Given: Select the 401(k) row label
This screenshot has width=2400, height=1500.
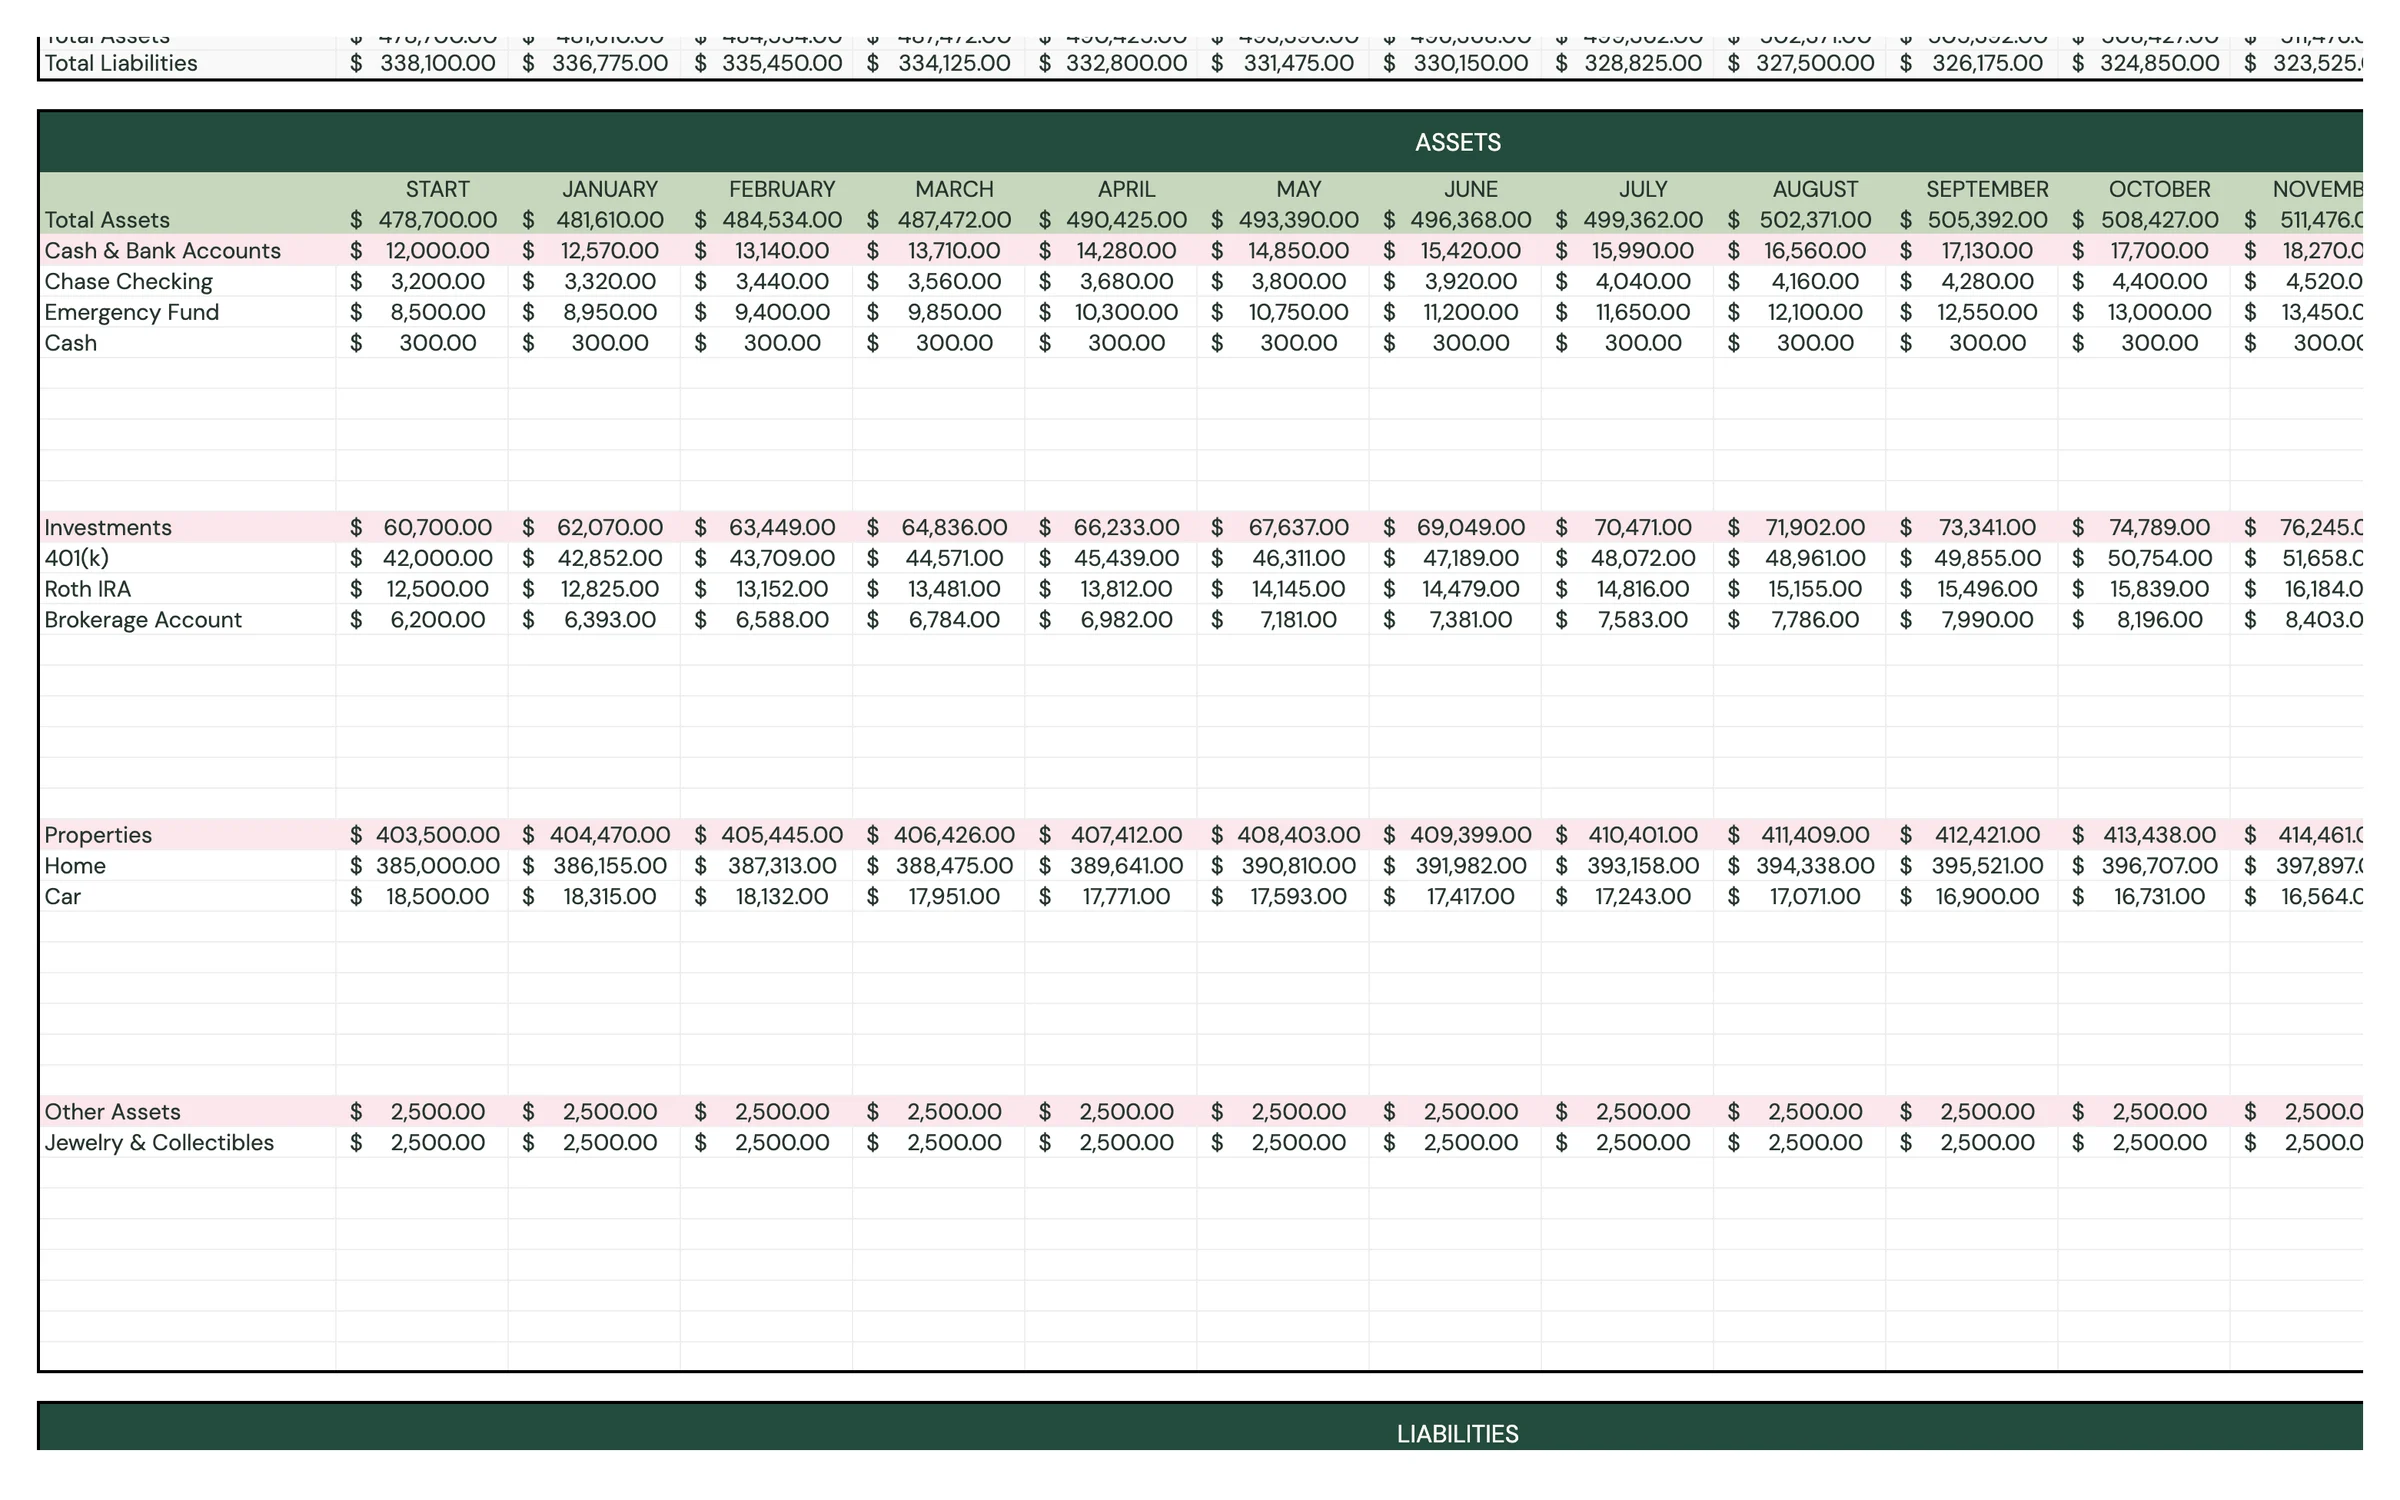Looking at the screenshot, I should click(76, 558).
